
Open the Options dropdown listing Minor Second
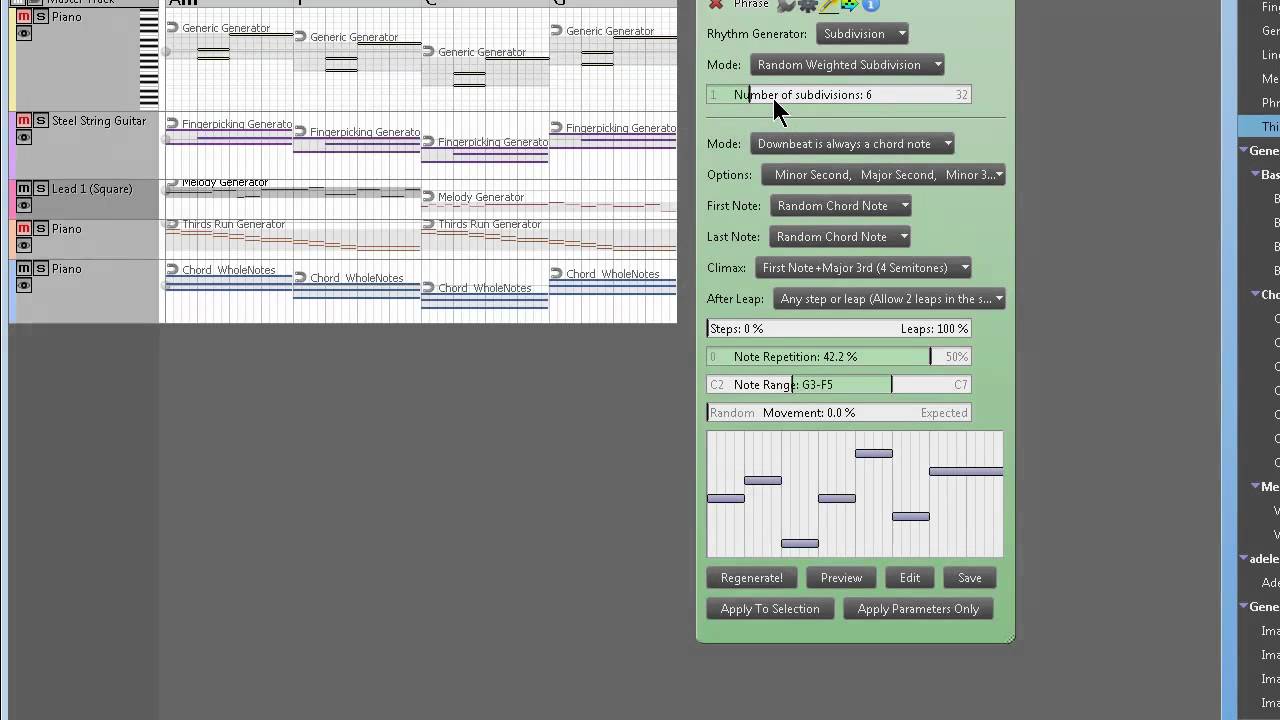[x=884, y=175]
